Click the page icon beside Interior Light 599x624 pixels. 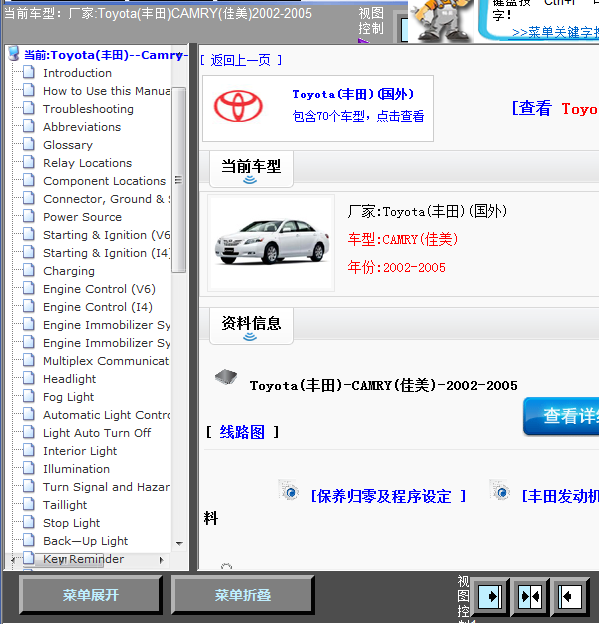tap(29, 450)
